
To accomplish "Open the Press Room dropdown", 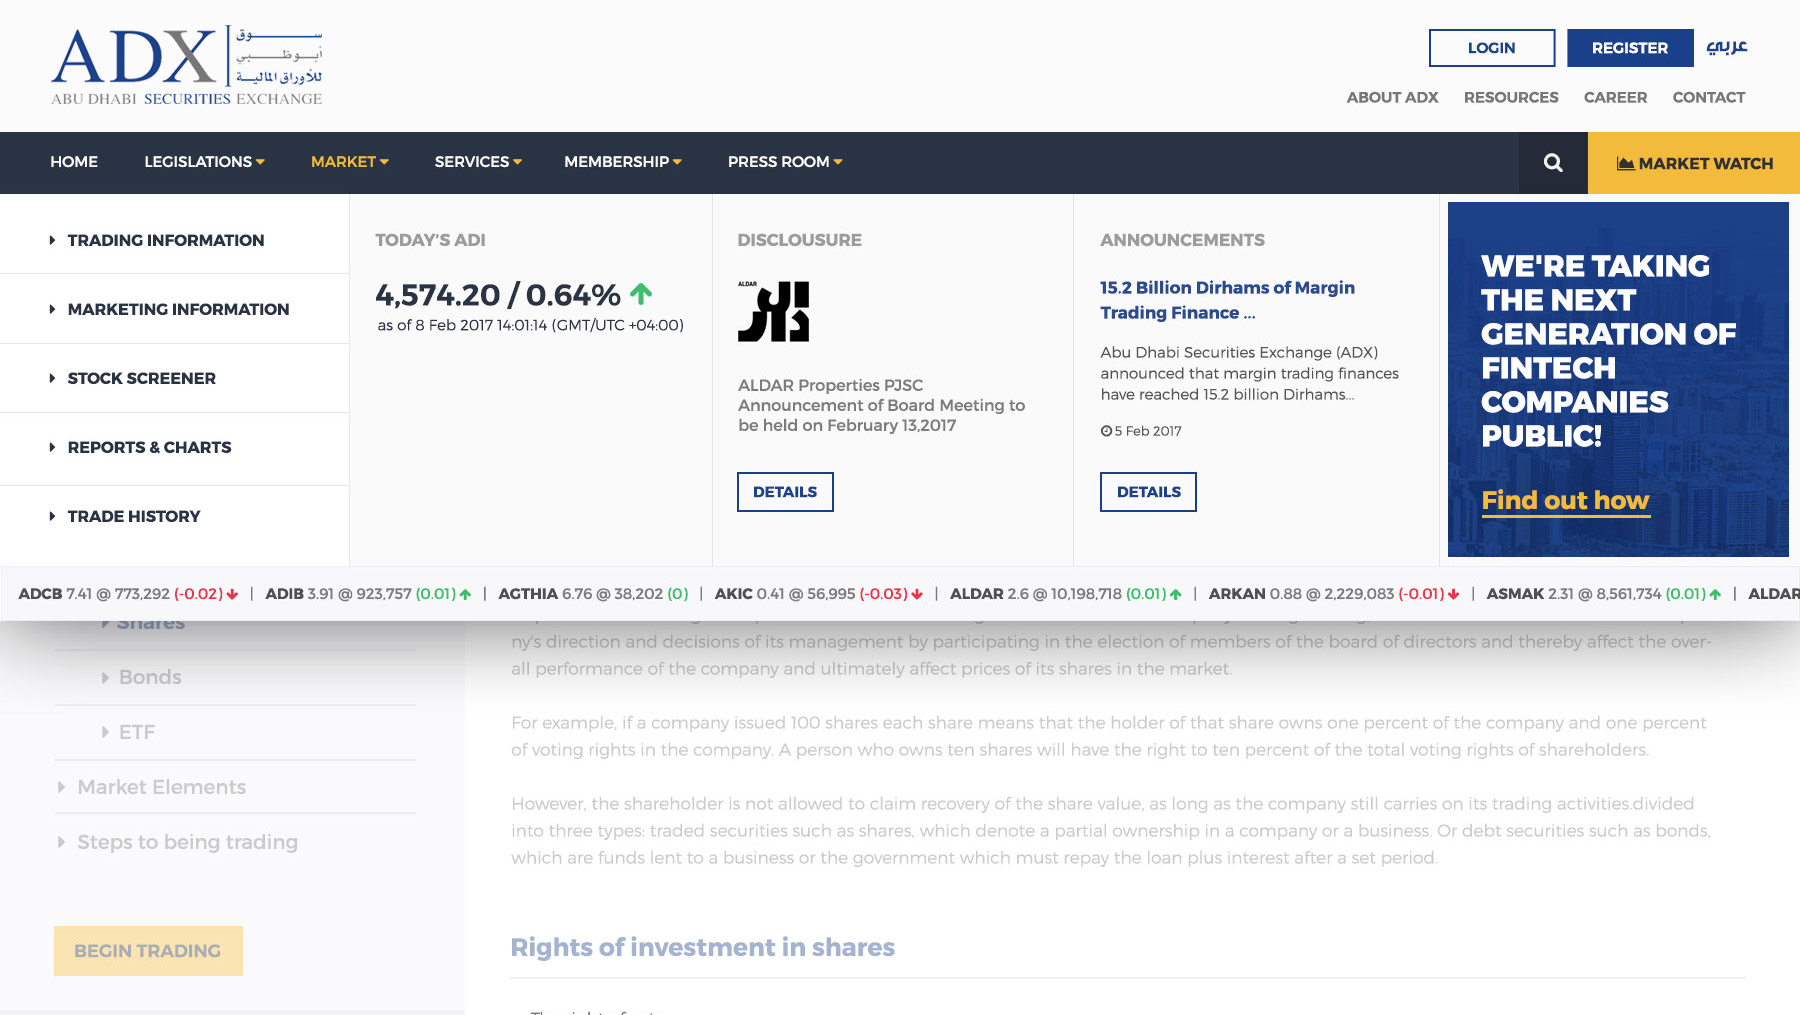I will [785, 162].
